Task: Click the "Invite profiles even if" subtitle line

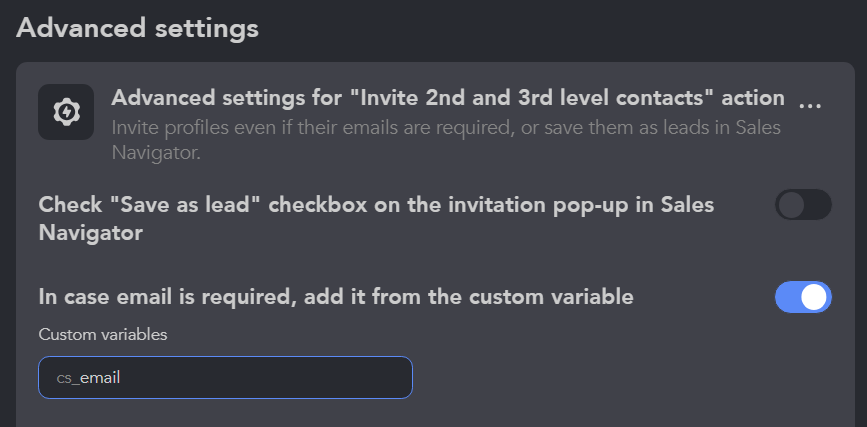Action: click(446, 128)
